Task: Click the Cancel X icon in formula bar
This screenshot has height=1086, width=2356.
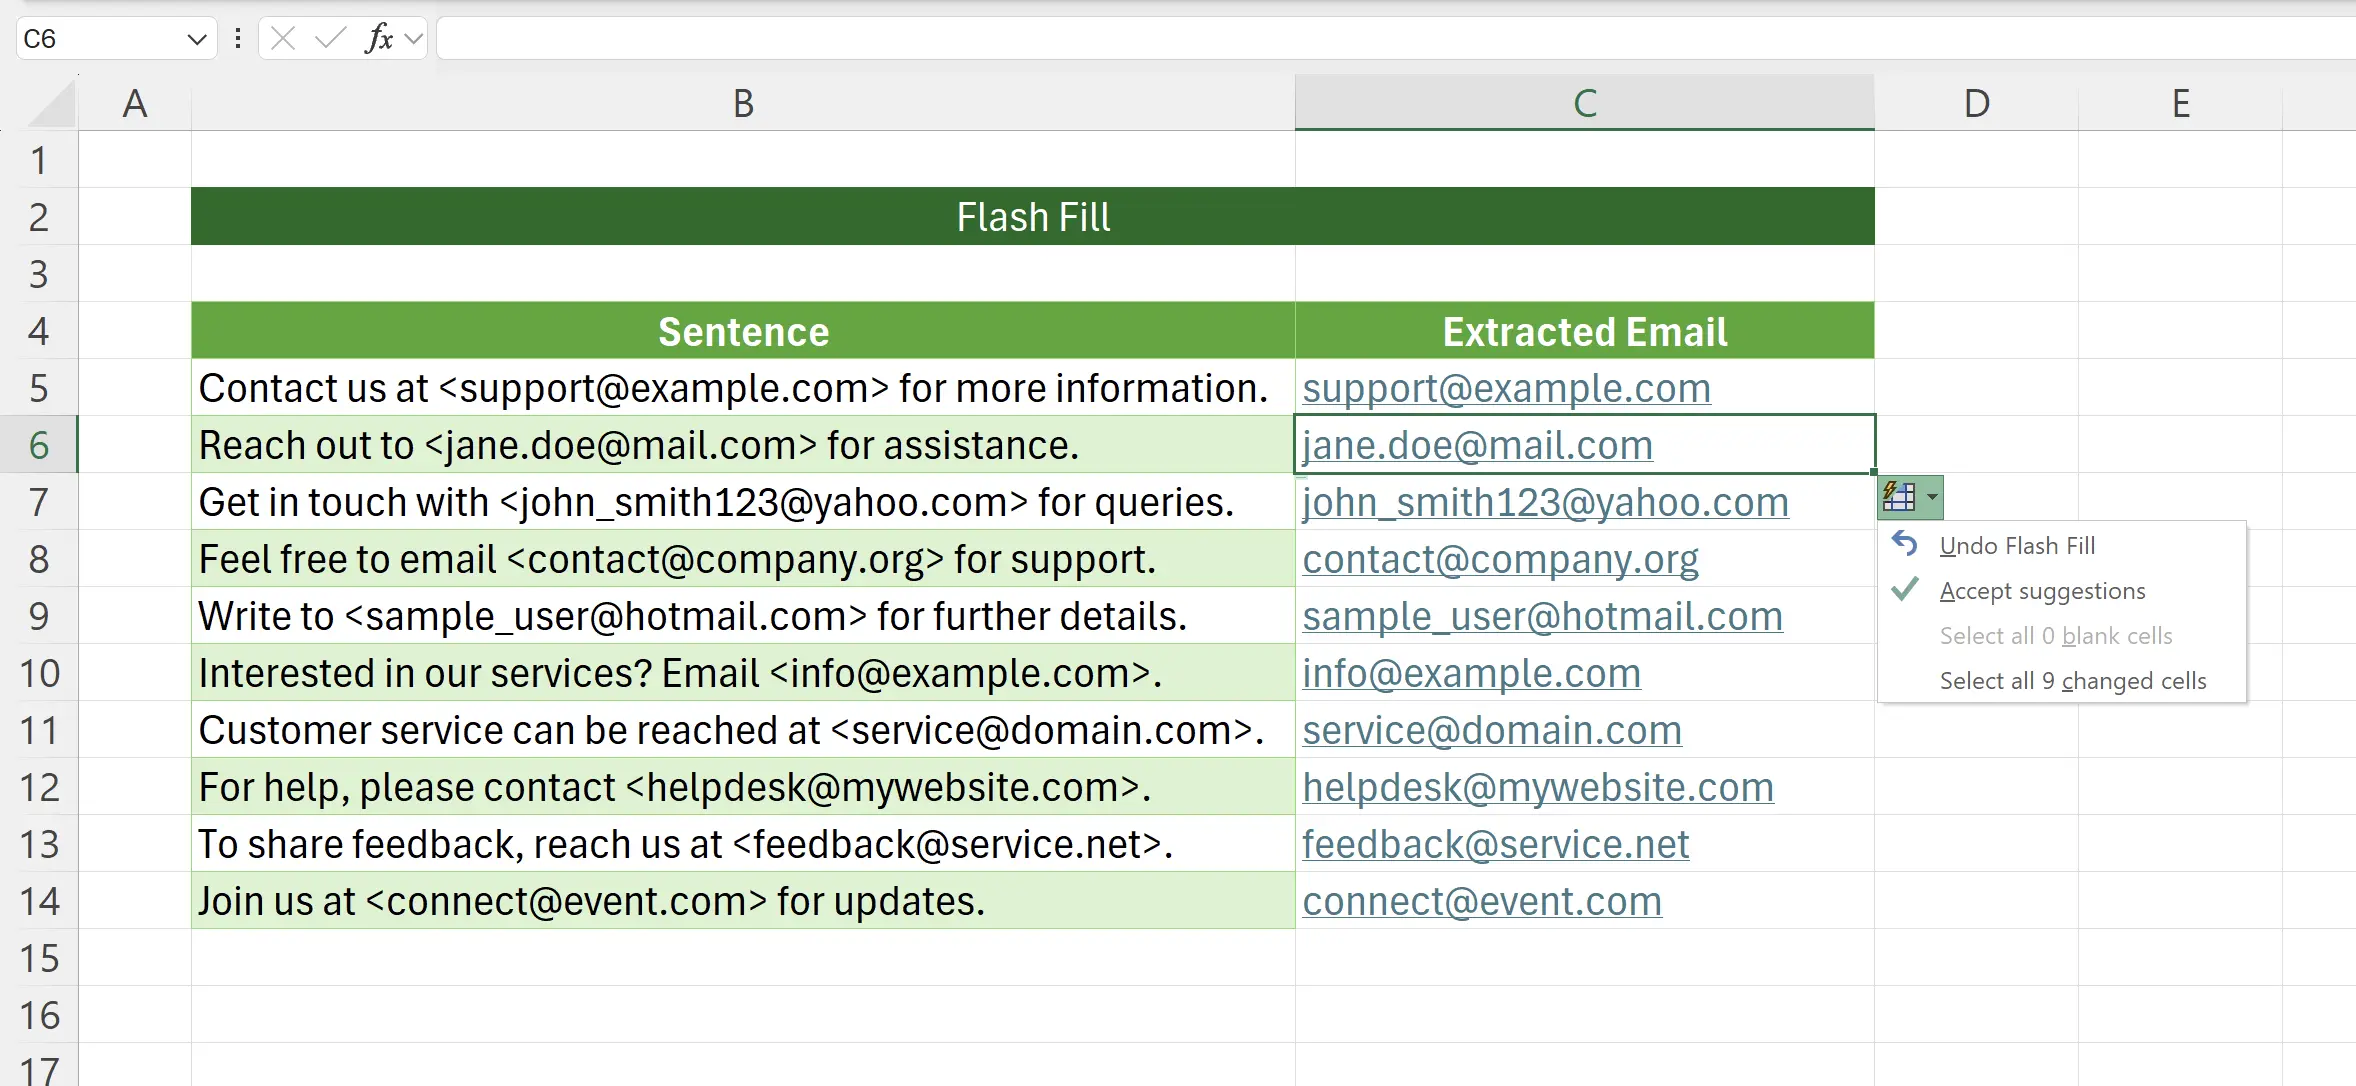Action: tap(283, 39)
